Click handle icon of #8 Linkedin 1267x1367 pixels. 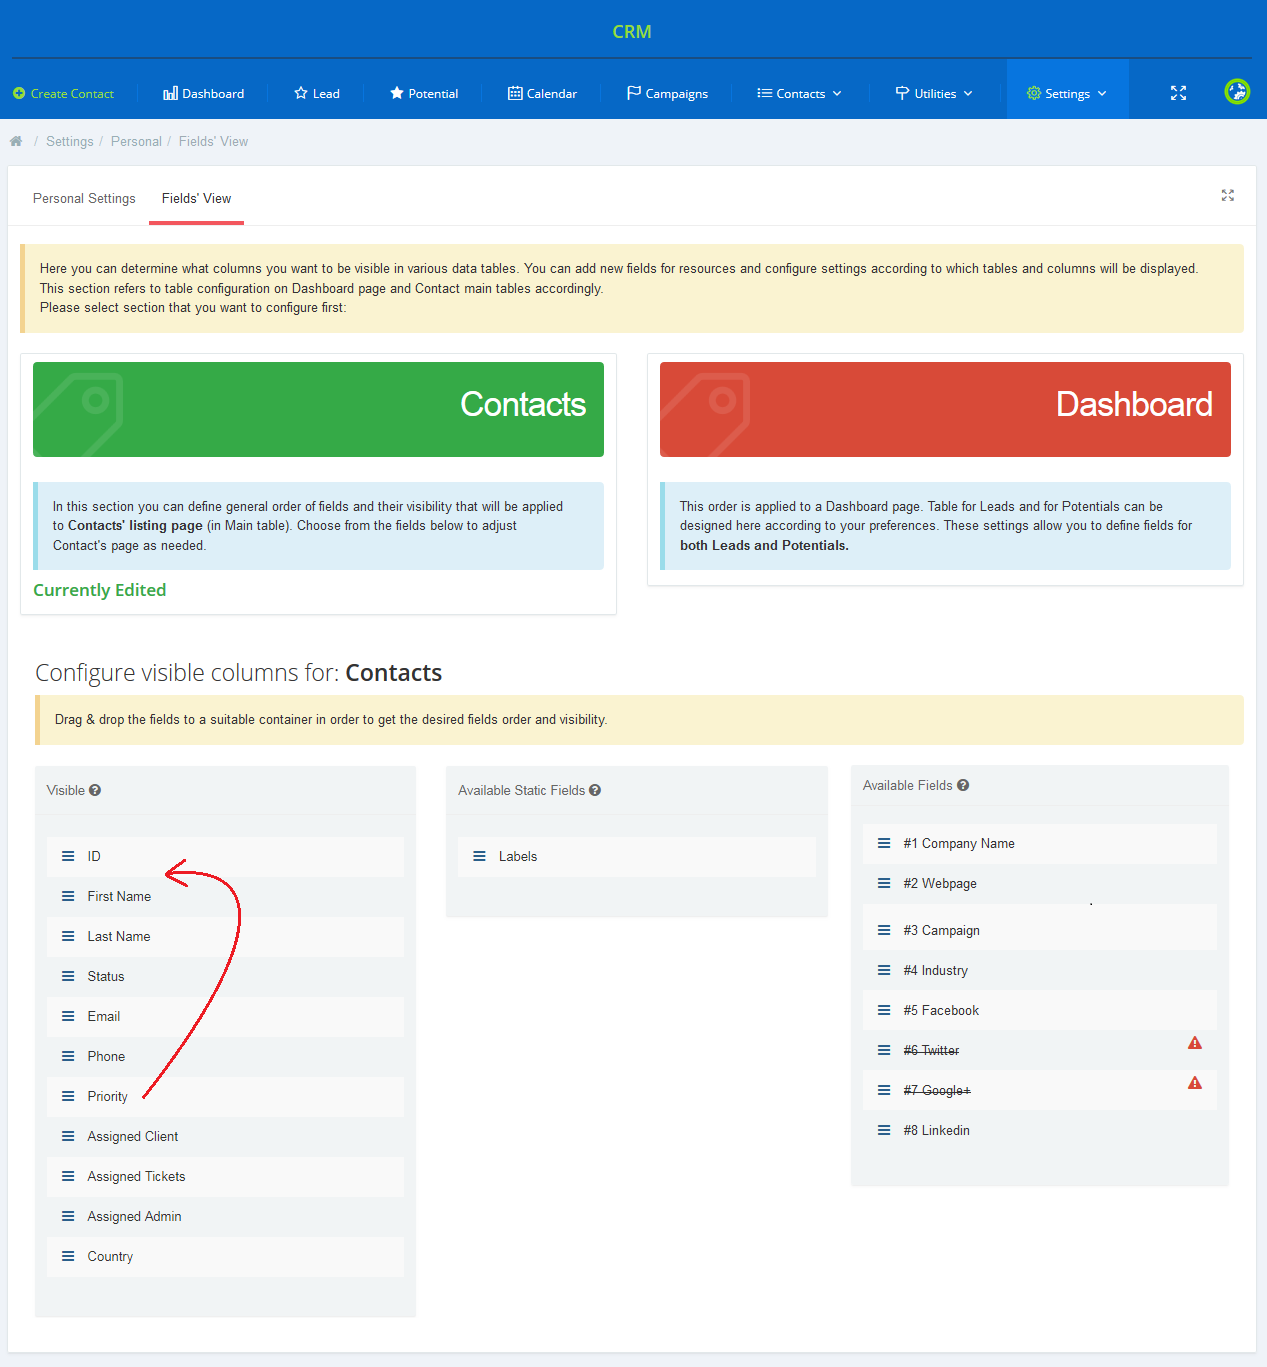point(884,1130)
